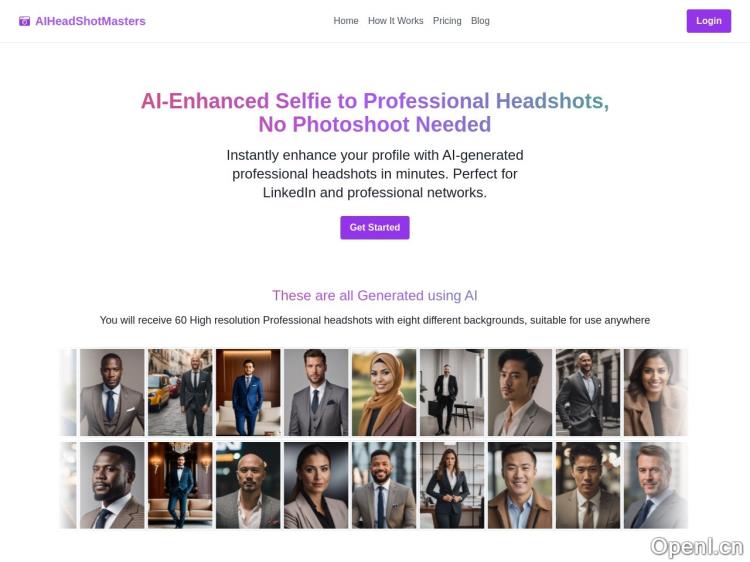Click headshot of bearded man in gray vest suit

coord(316,392)
